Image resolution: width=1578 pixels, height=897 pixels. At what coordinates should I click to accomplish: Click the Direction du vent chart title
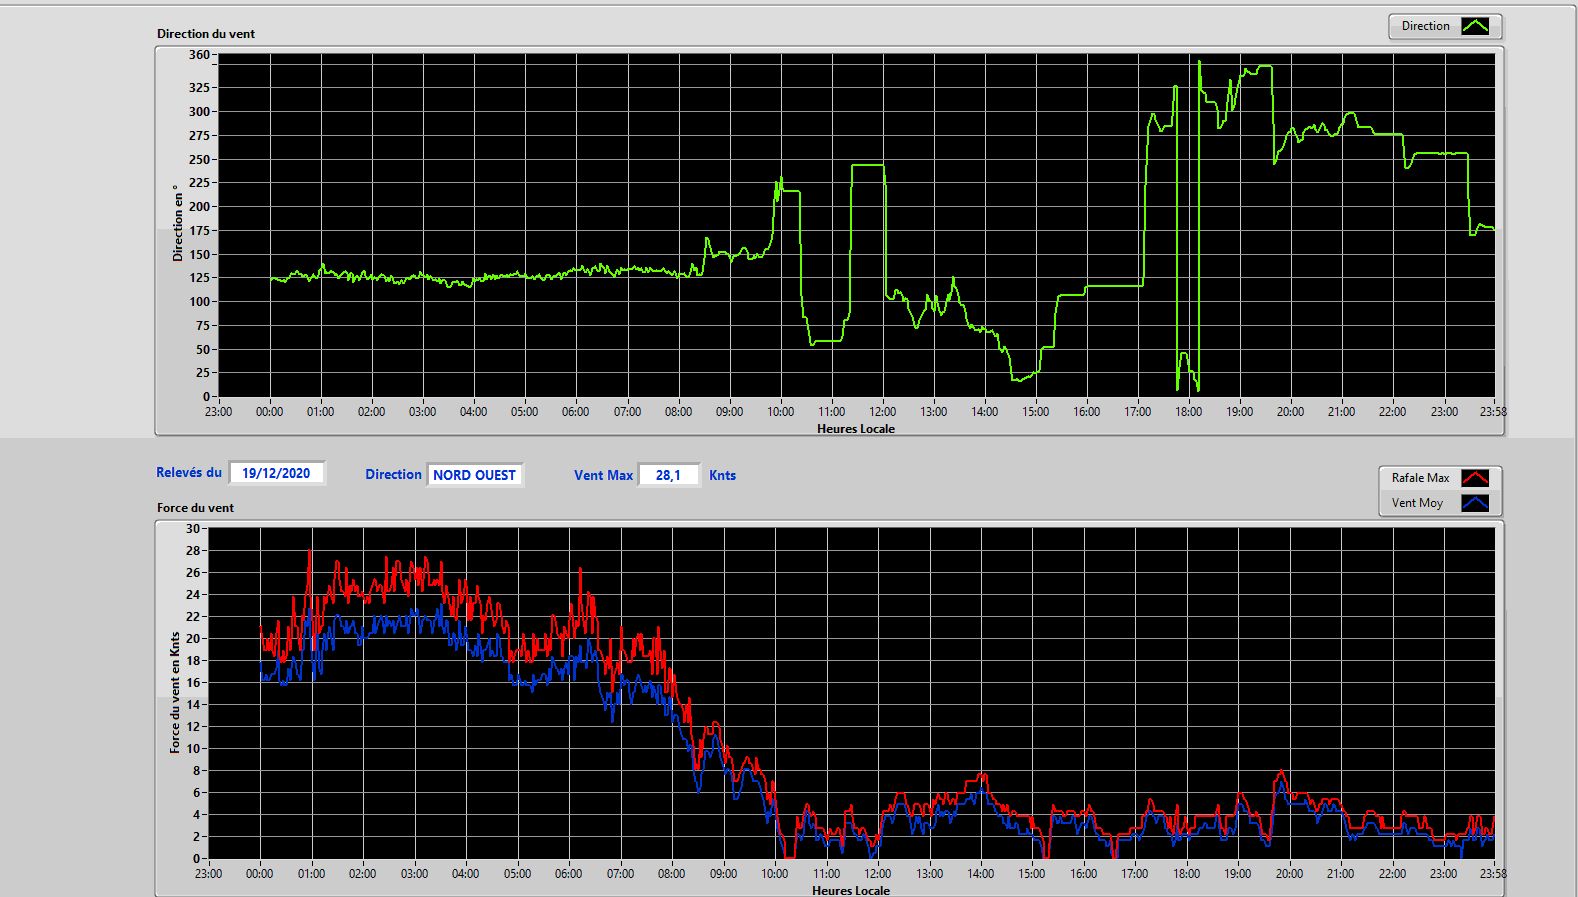click(206, 33)
